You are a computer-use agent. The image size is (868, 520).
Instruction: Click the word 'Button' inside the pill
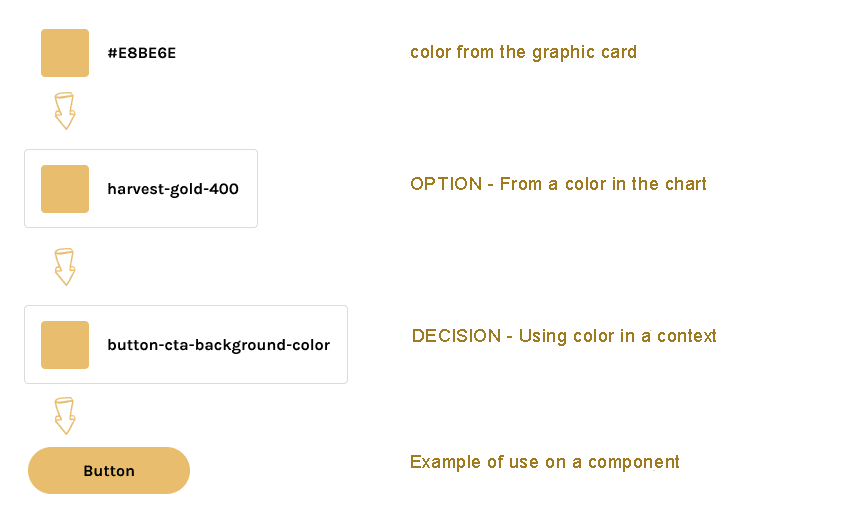pyautogui.click(x=109, y=471)
